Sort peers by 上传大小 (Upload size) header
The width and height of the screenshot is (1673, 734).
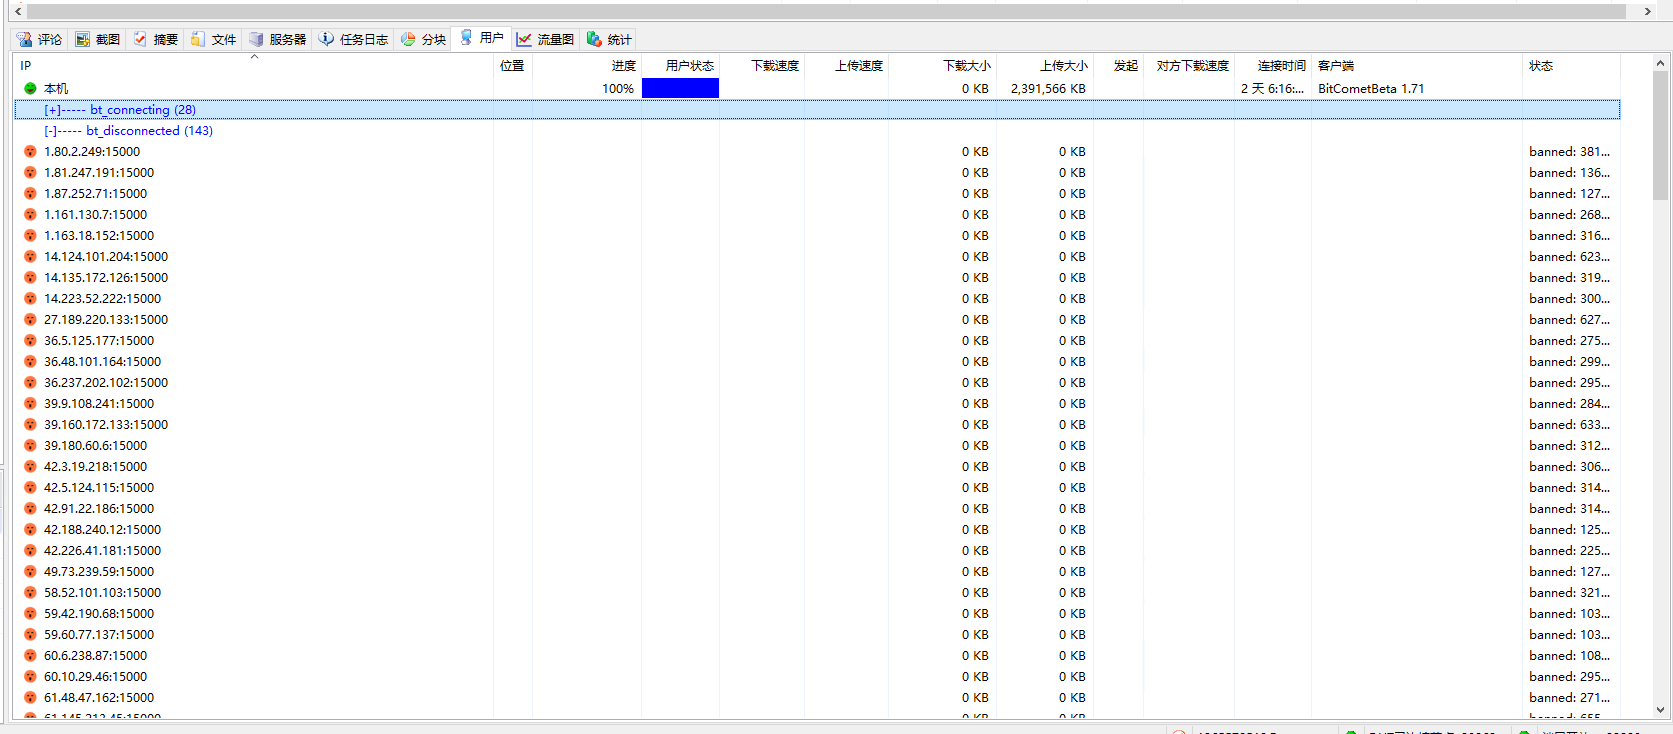[x=1063, y=66]
